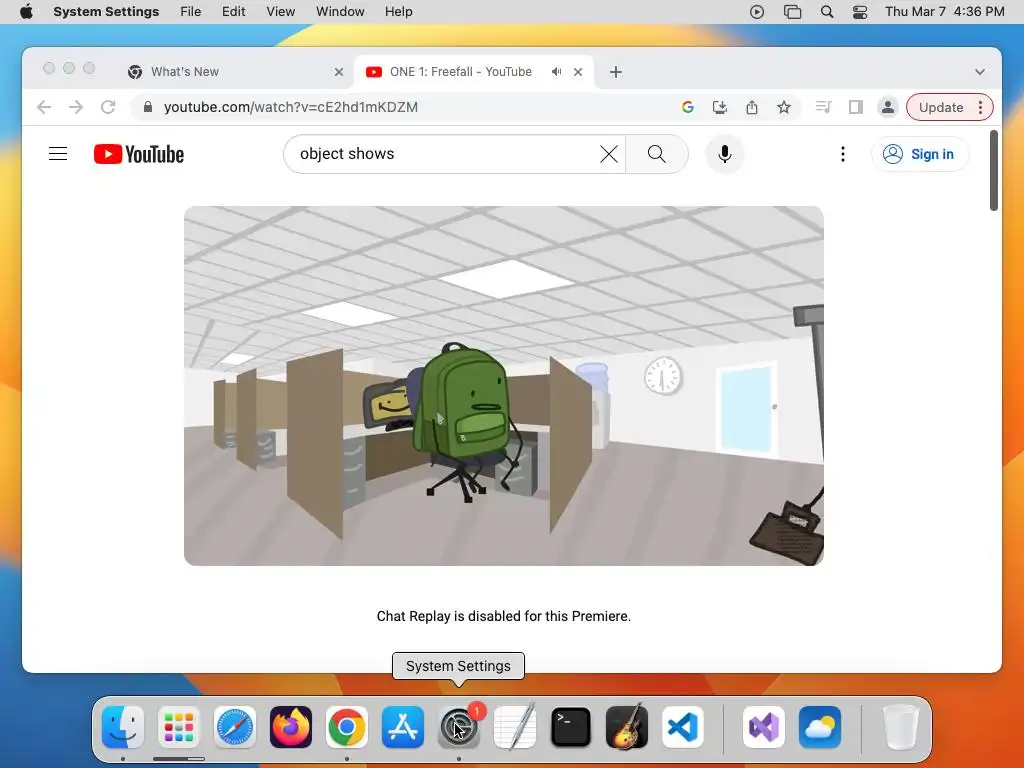The height and width of the screenshot is (768, 1024).
Task: Click Stage Manager menu bar icon
Action: [792, 12]
